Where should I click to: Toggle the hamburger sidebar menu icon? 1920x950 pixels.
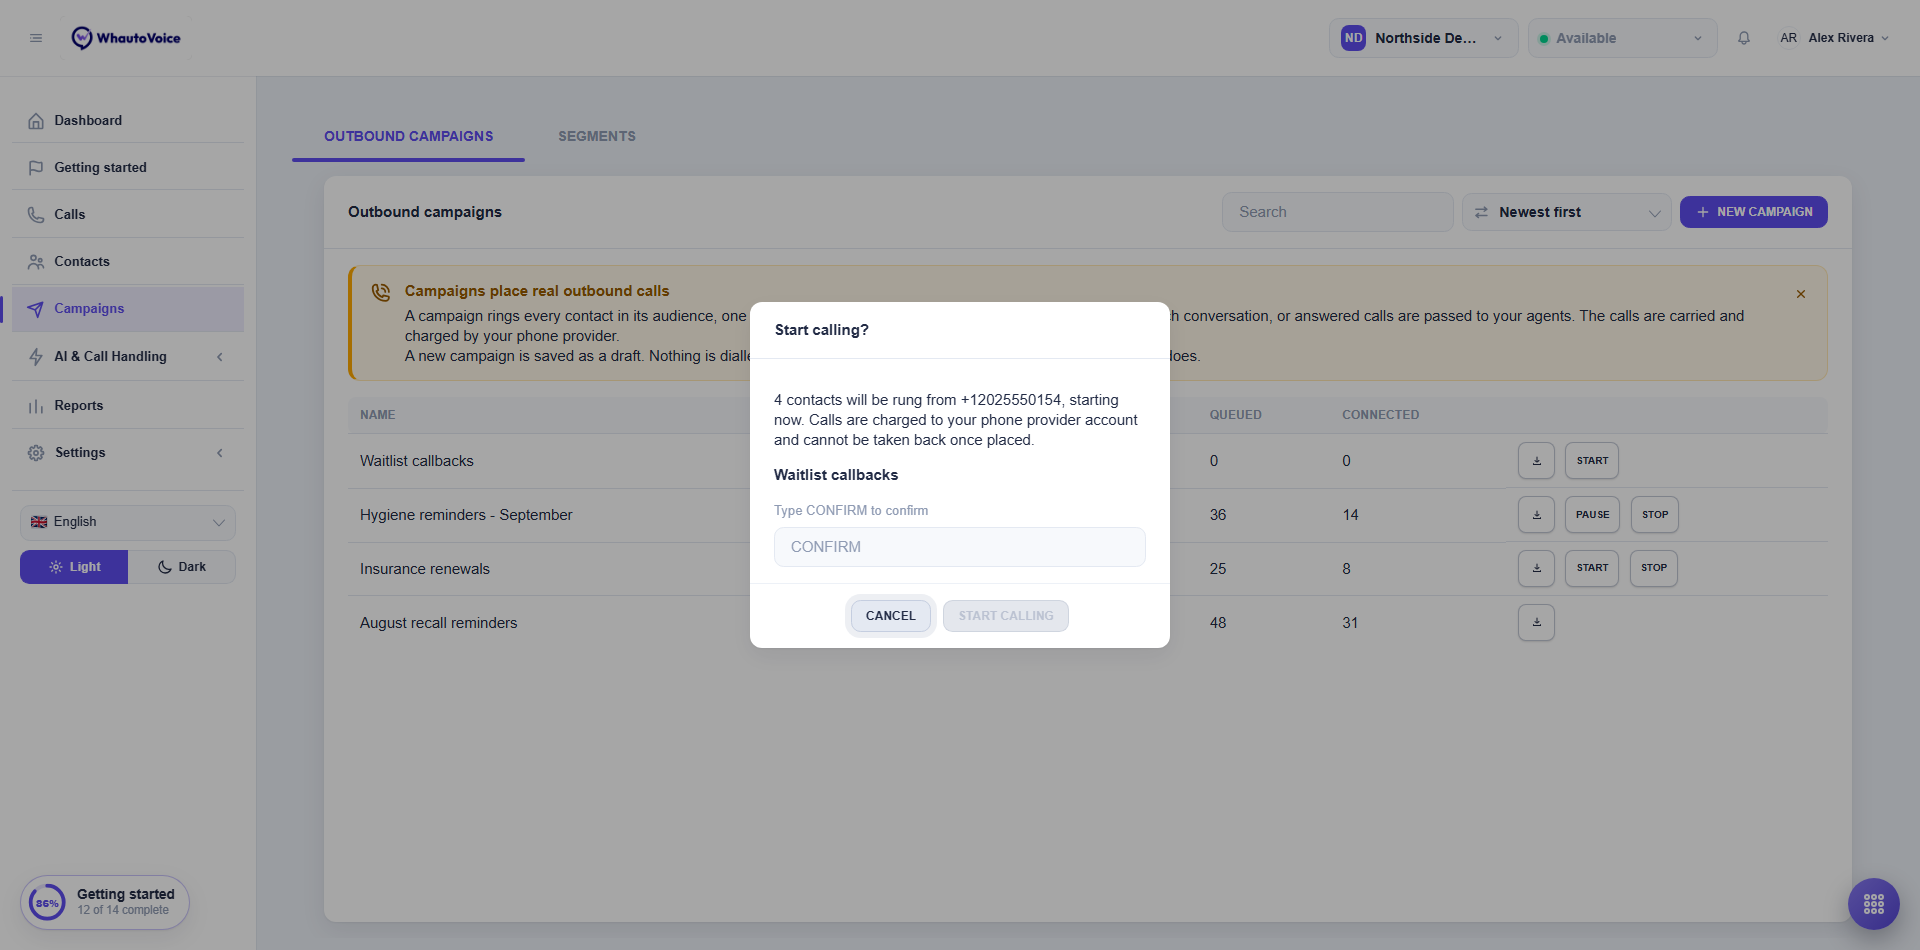pyautogui.click(x=36, y=38)
